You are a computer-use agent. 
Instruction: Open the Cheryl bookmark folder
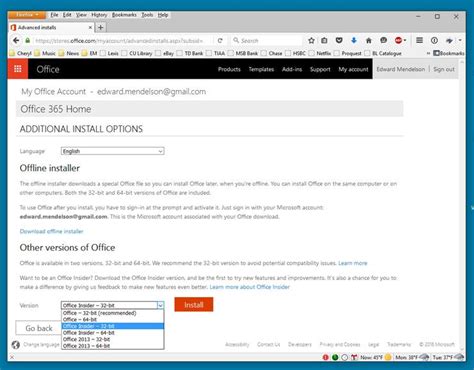20,53
